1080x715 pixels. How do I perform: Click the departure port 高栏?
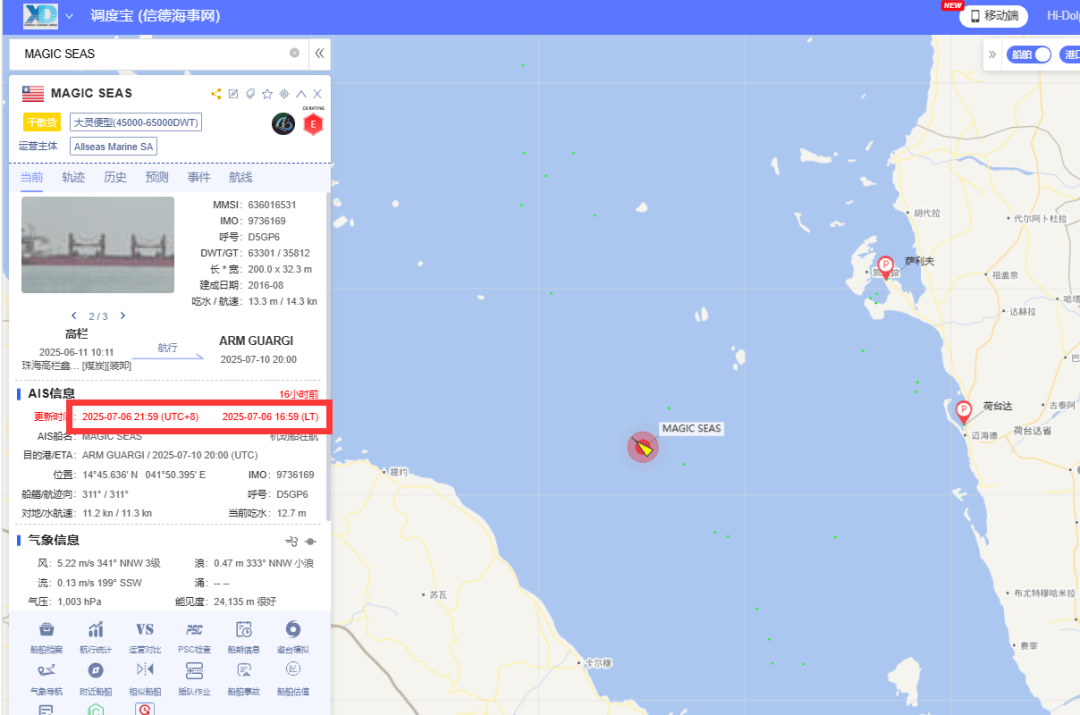(76, 335)
